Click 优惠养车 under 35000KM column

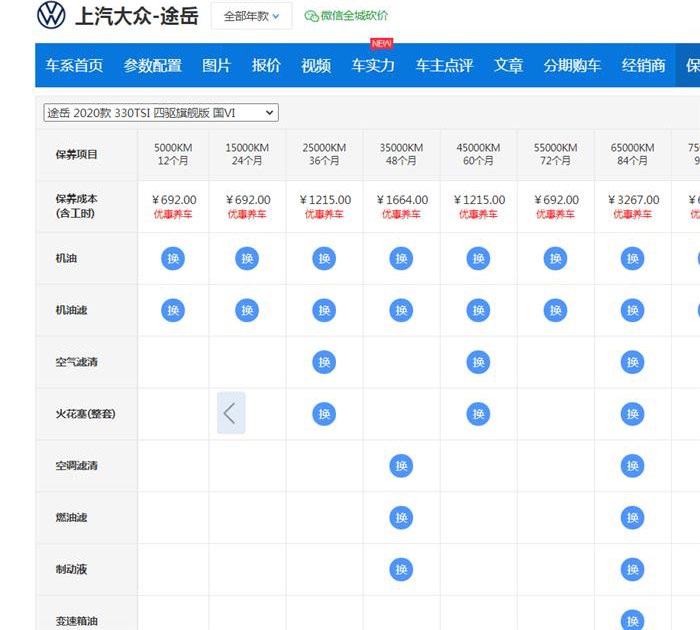(x=401, y=214)
